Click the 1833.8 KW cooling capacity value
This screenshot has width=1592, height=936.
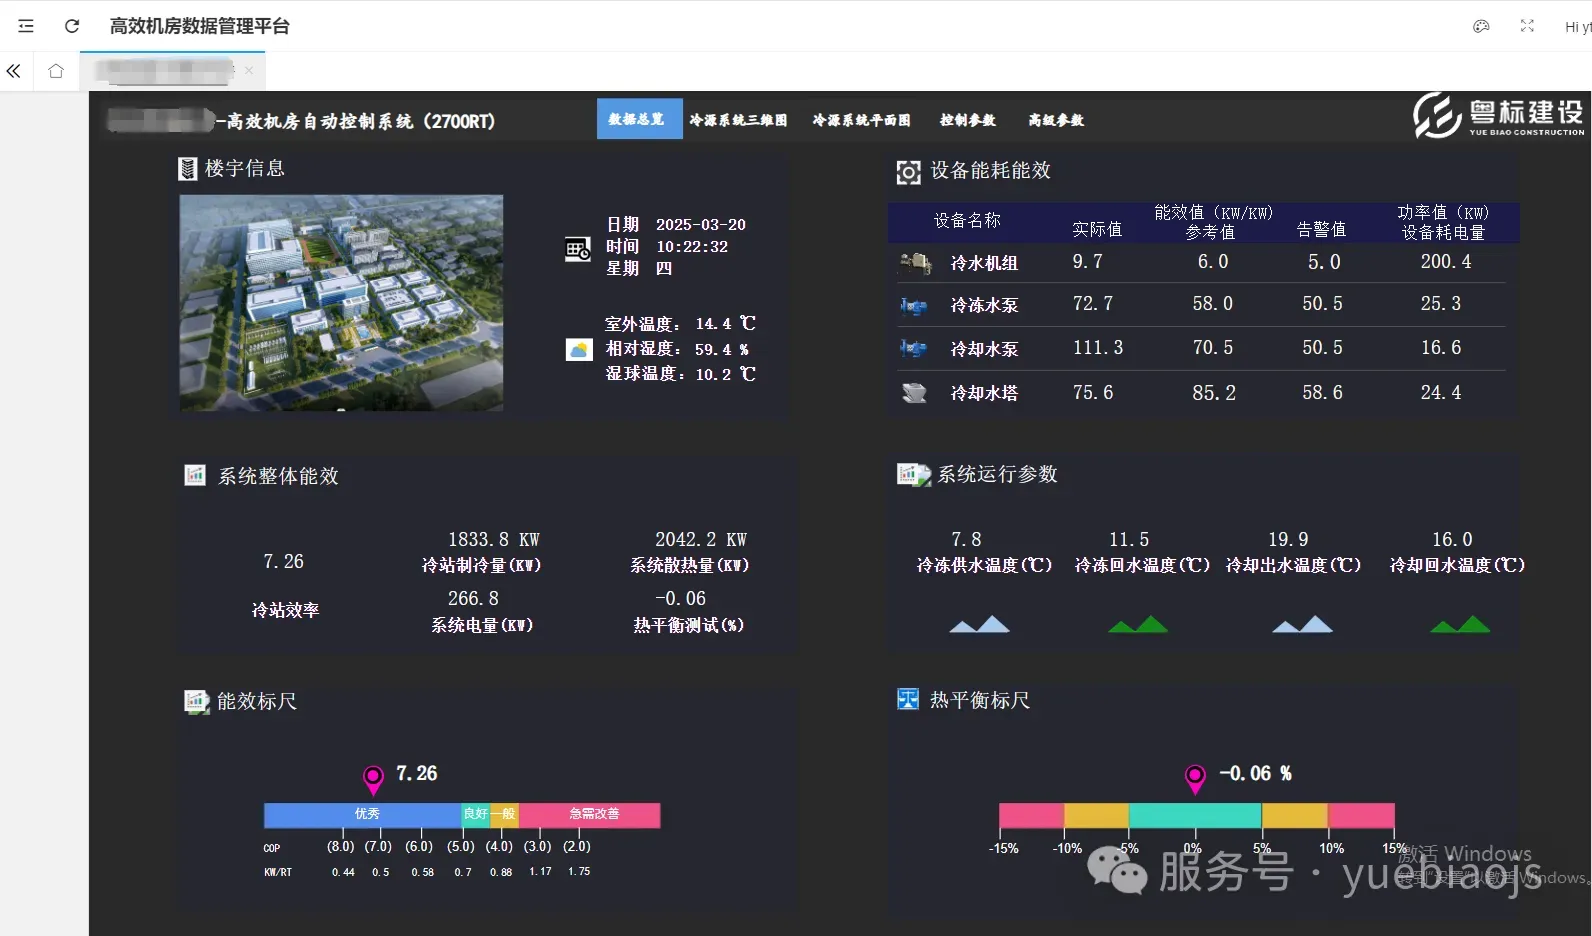494,540
